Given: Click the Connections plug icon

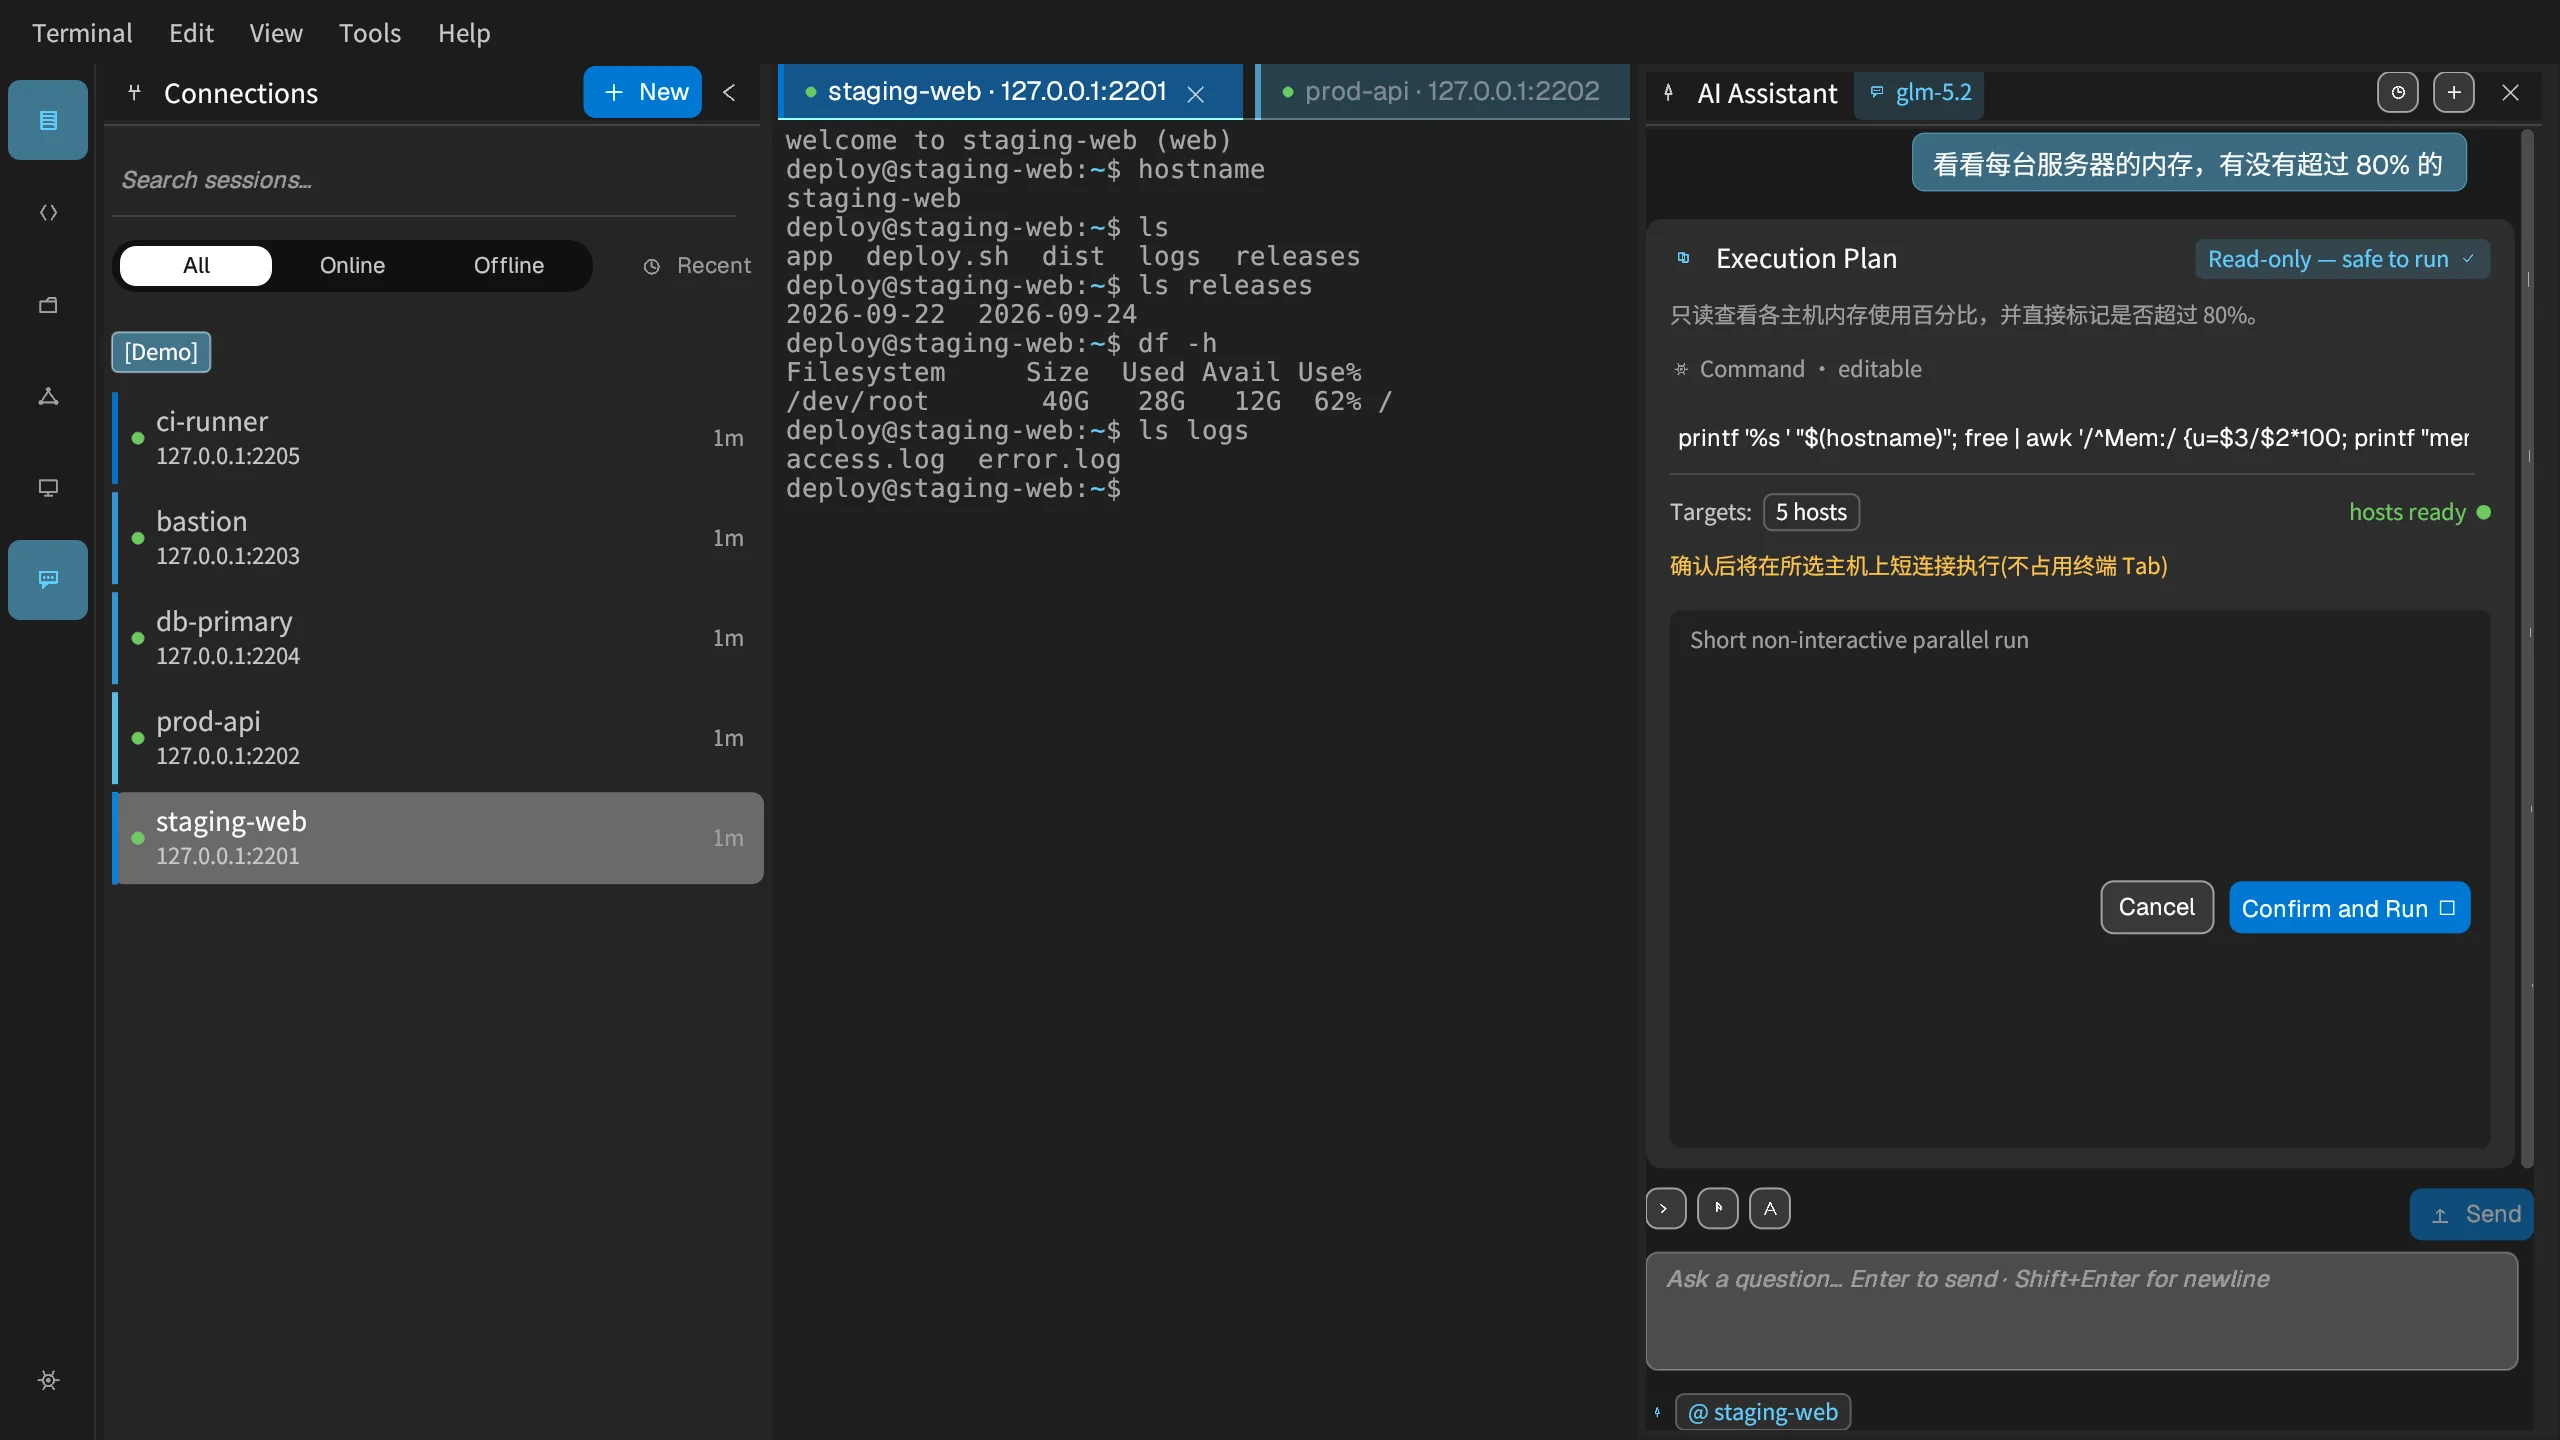Looking at the screenshot, I should click(x=134, y=93).
